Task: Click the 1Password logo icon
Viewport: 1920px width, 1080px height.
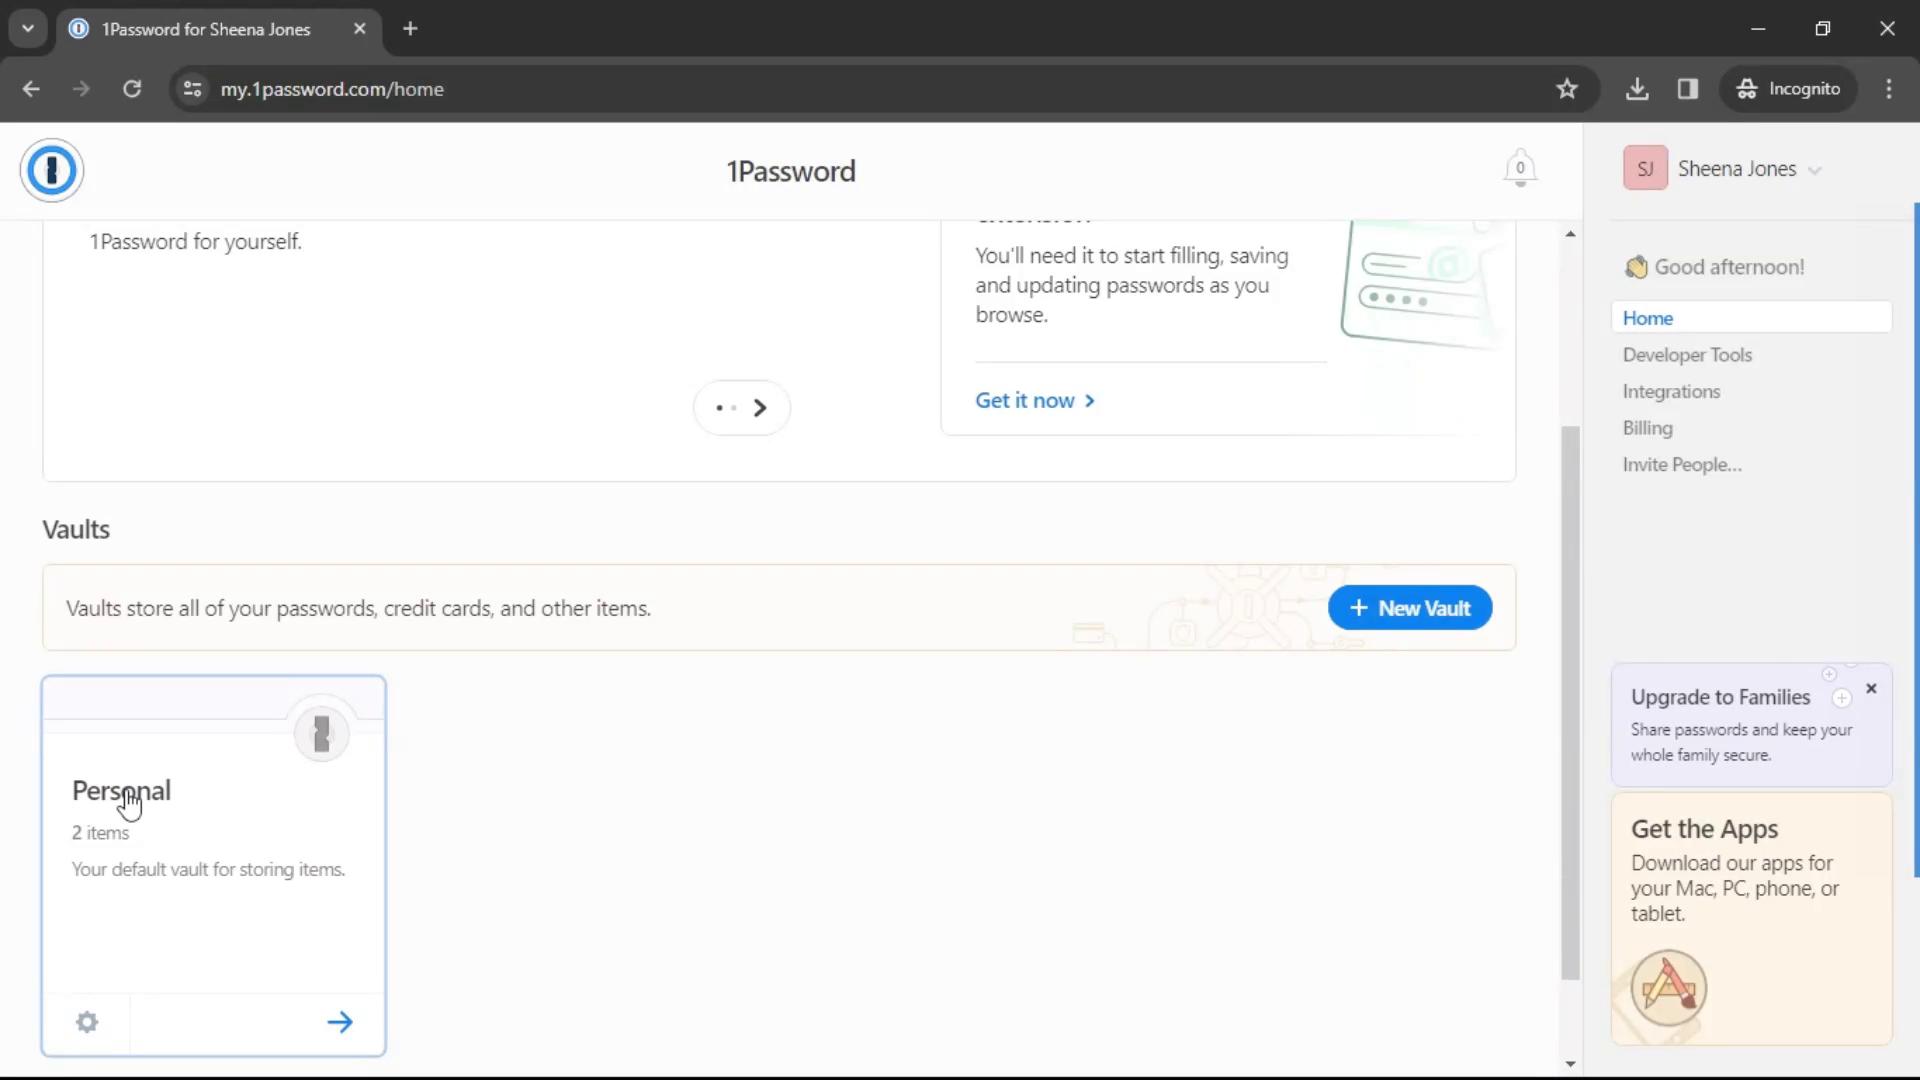Action: (51, 170)
